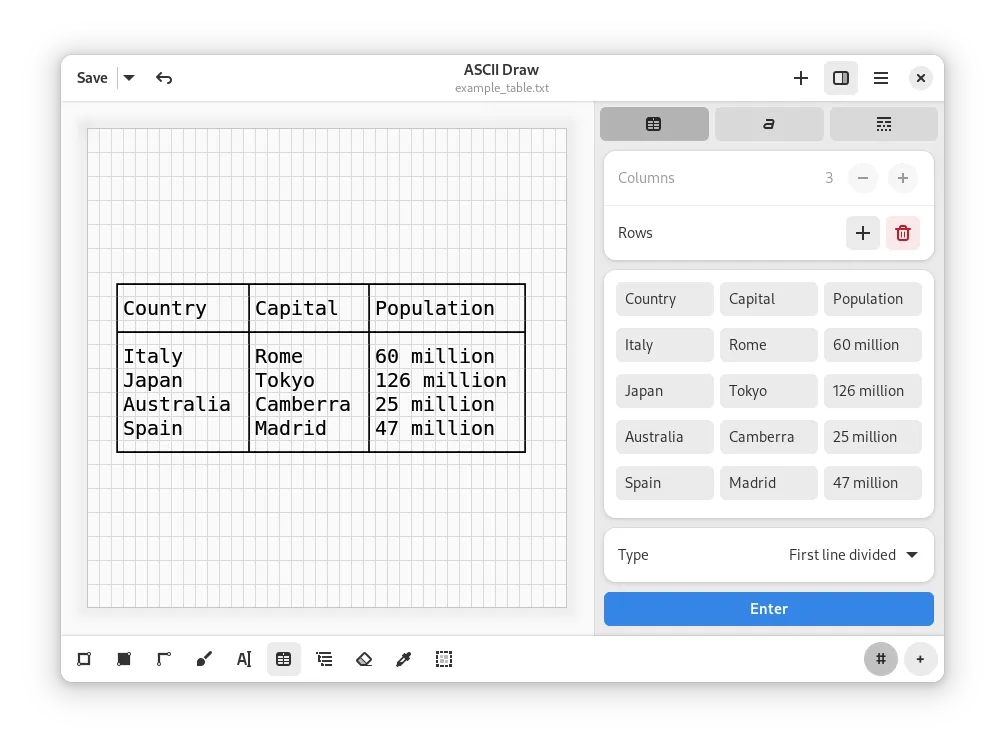Toggle the Table tool in bottom toolbar
This screenshot has height=749, width=1005.
[x=284, y=659]
